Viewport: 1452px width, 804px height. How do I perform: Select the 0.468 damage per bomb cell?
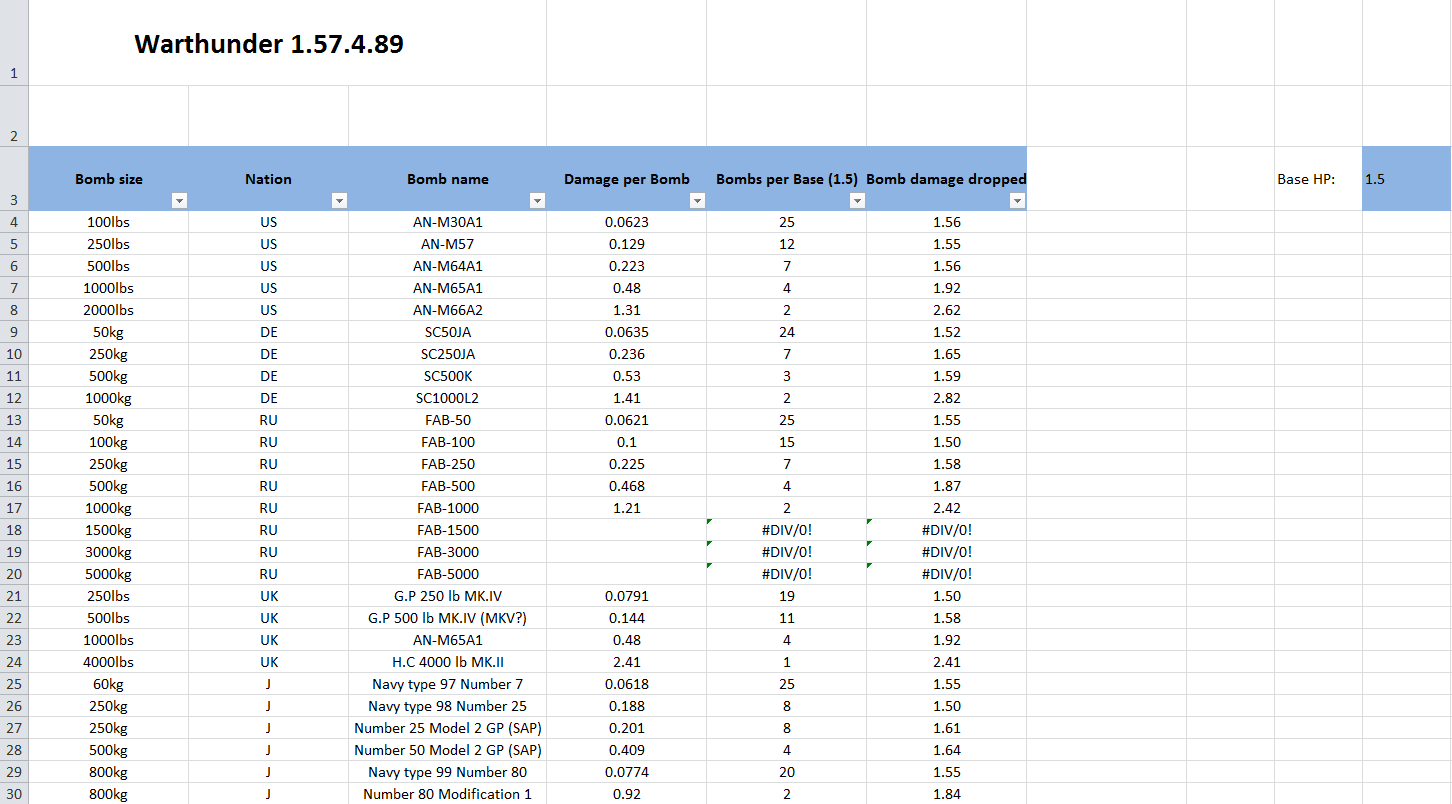tap(626, 486)
